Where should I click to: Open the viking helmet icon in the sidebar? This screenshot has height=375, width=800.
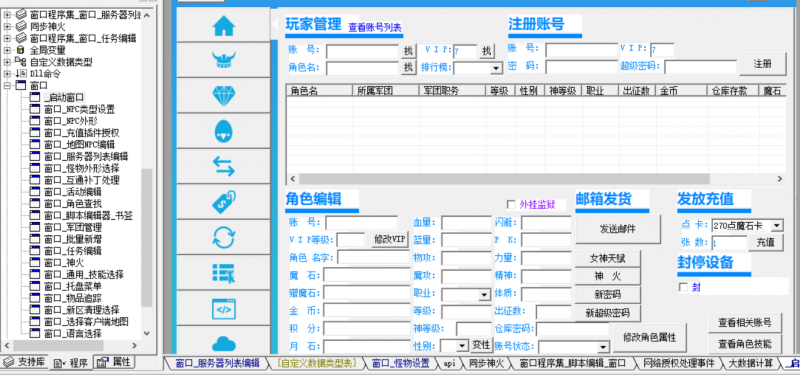click(x=224, y=60)
